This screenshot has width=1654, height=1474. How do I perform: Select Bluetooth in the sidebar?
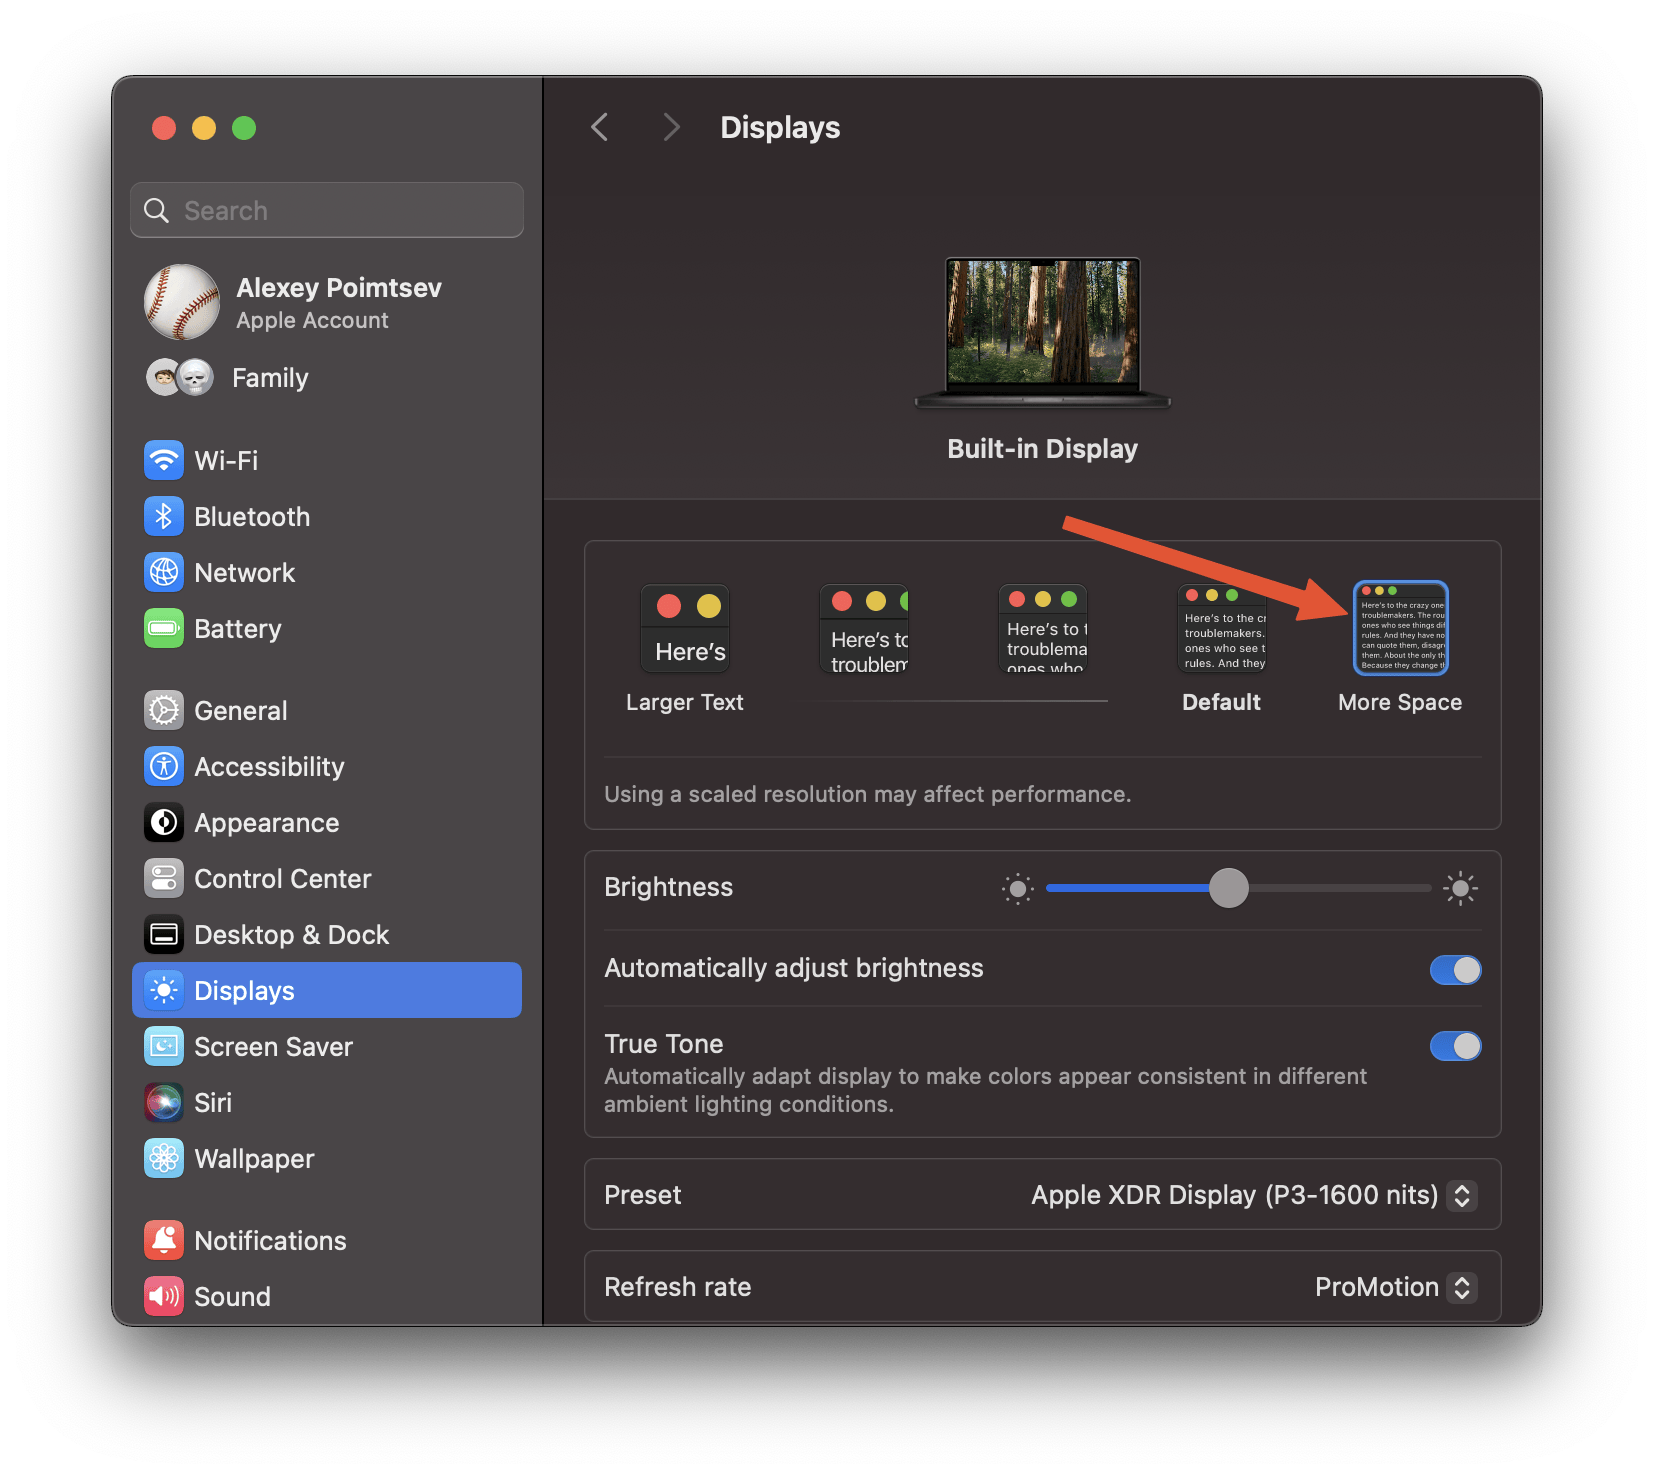[x=252, y=516]
